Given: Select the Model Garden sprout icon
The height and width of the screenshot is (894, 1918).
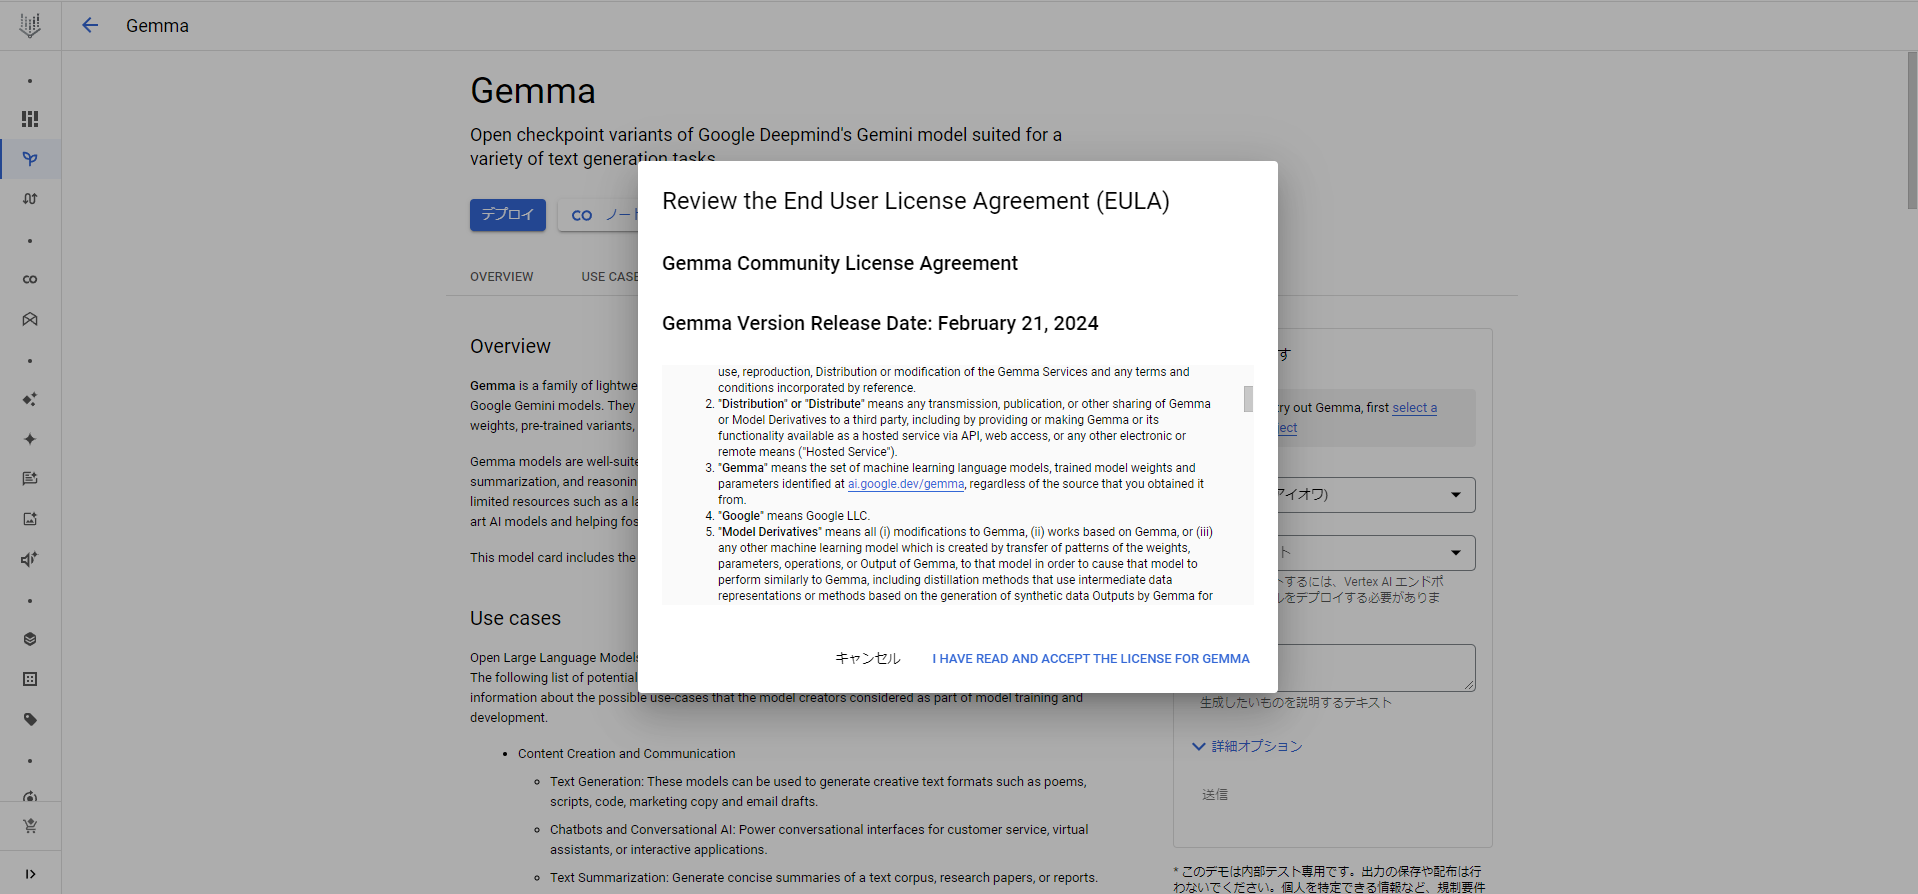Looking at the screenshot, I should (30, 159).
